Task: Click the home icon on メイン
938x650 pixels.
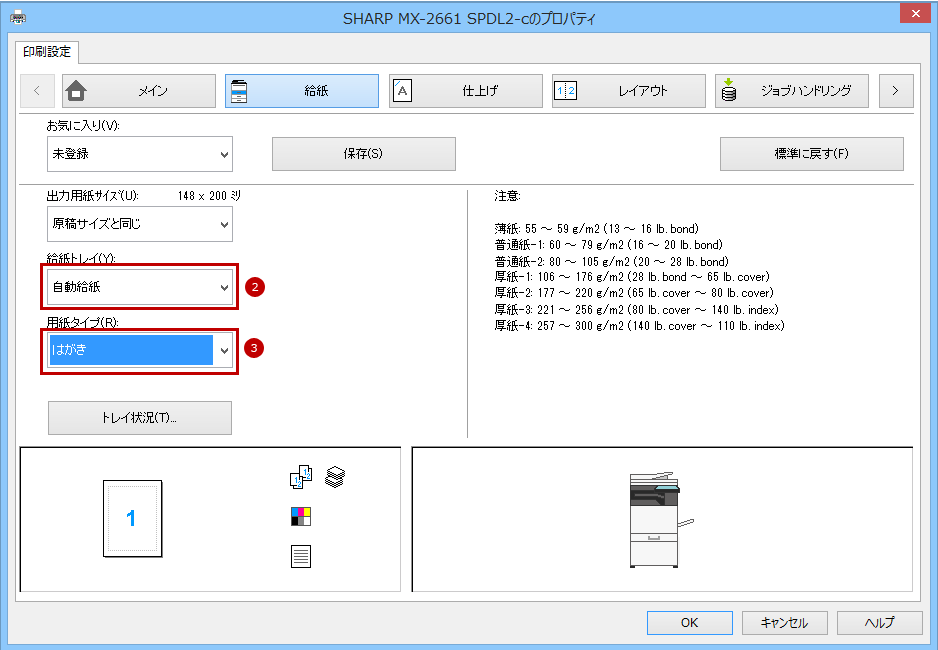Action: [x=76, y=91]
